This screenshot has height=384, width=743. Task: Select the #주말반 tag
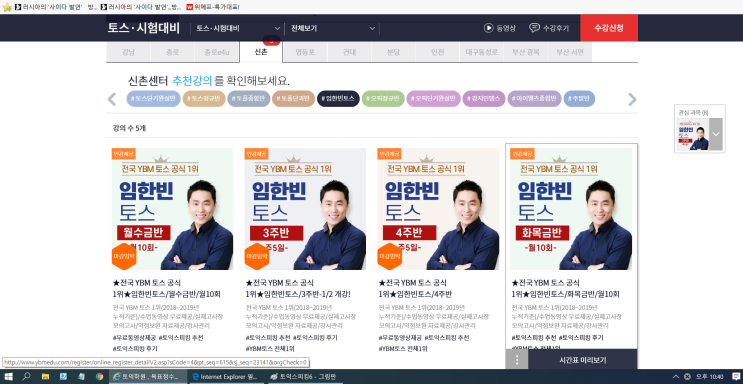(579, 99)
